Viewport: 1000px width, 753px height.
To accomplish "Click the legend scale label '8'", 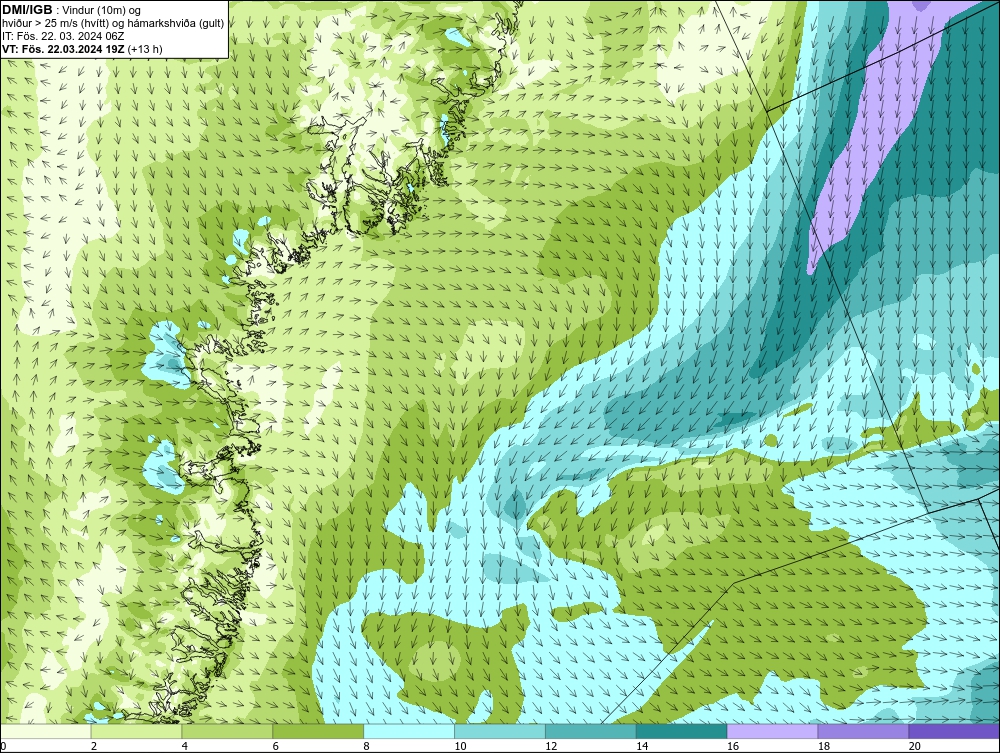I will (366, 746).
